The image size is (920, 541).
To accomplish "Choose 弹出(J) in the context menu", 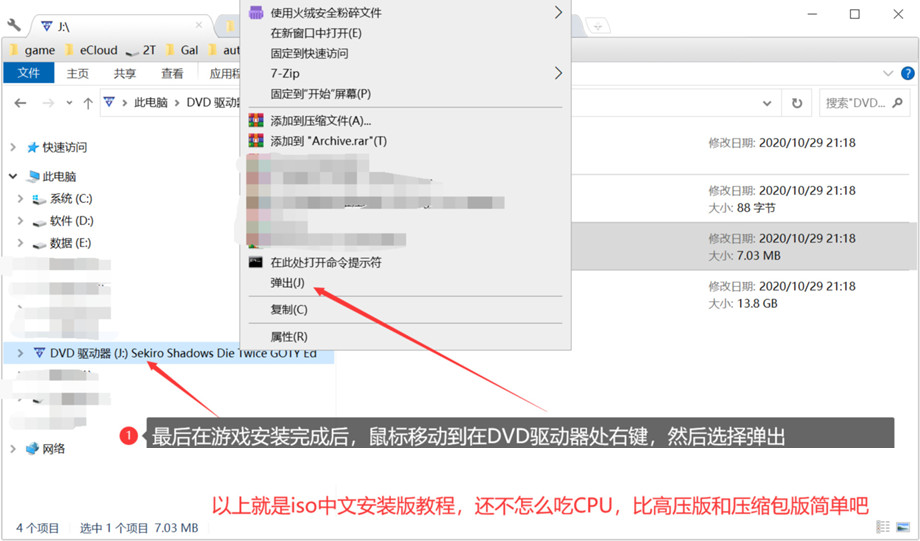I will (x=287, y=283).
